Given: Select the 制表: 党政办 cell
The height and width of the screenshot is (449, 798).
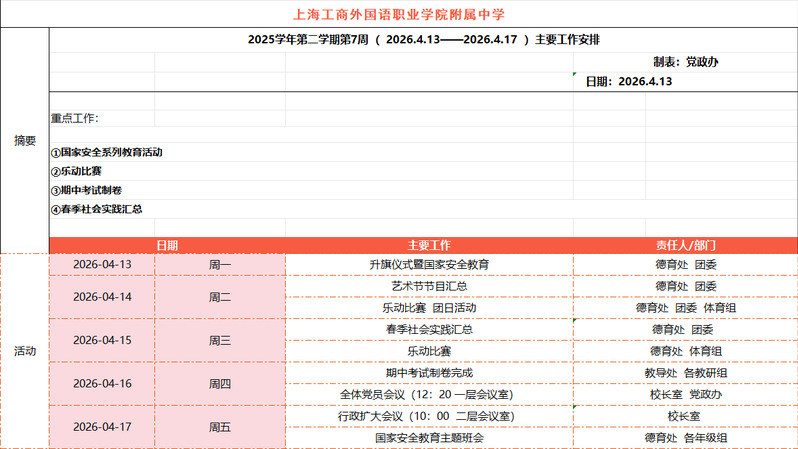Looking at the screenshot, I should pos(685,62).
